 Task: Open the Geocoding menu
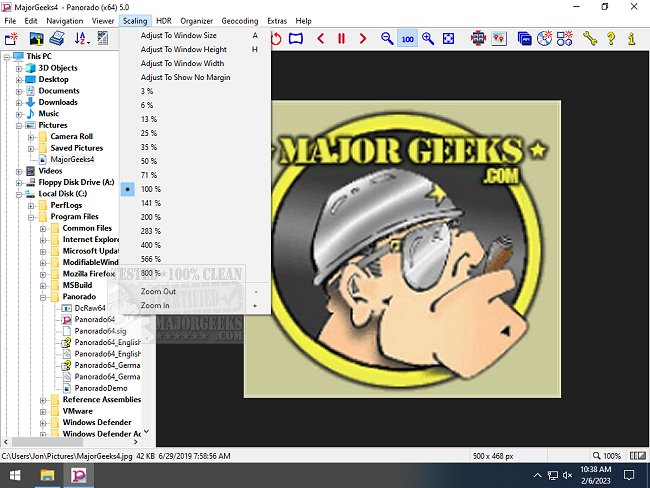point(240,21)
